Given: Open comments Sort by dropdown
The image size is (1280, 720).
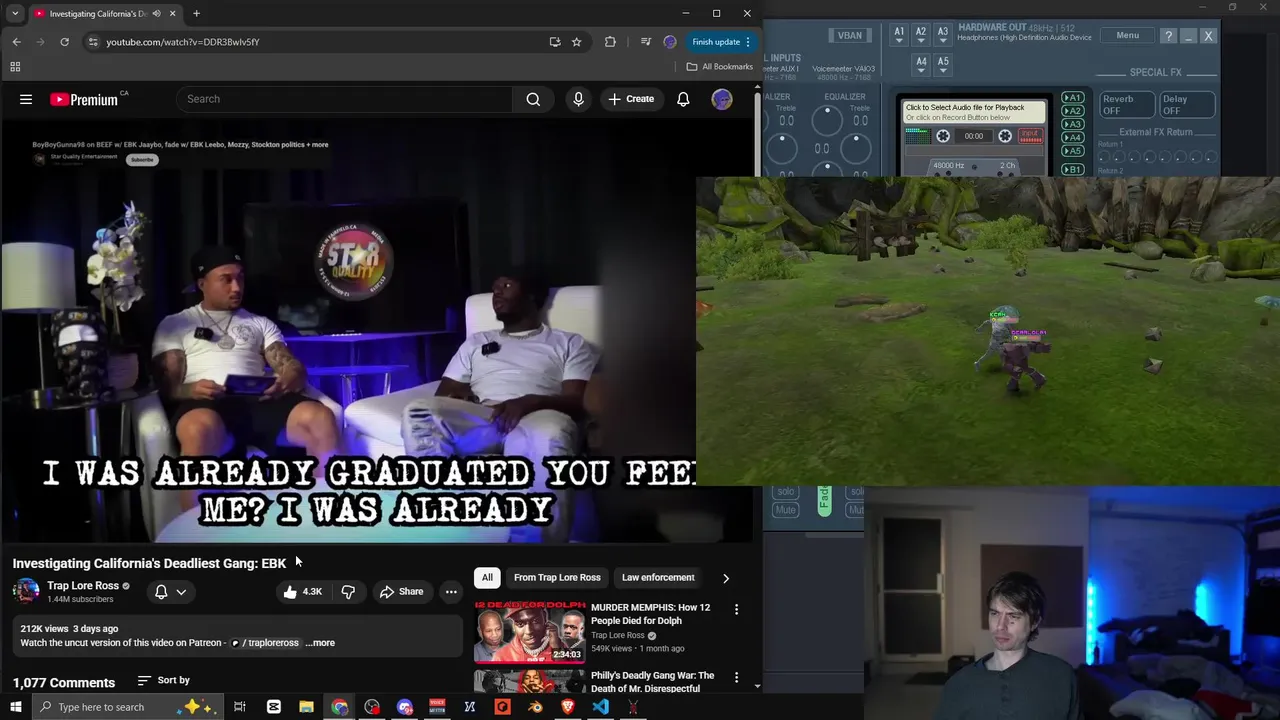Looking at the screenshot, I should [163, 680].
